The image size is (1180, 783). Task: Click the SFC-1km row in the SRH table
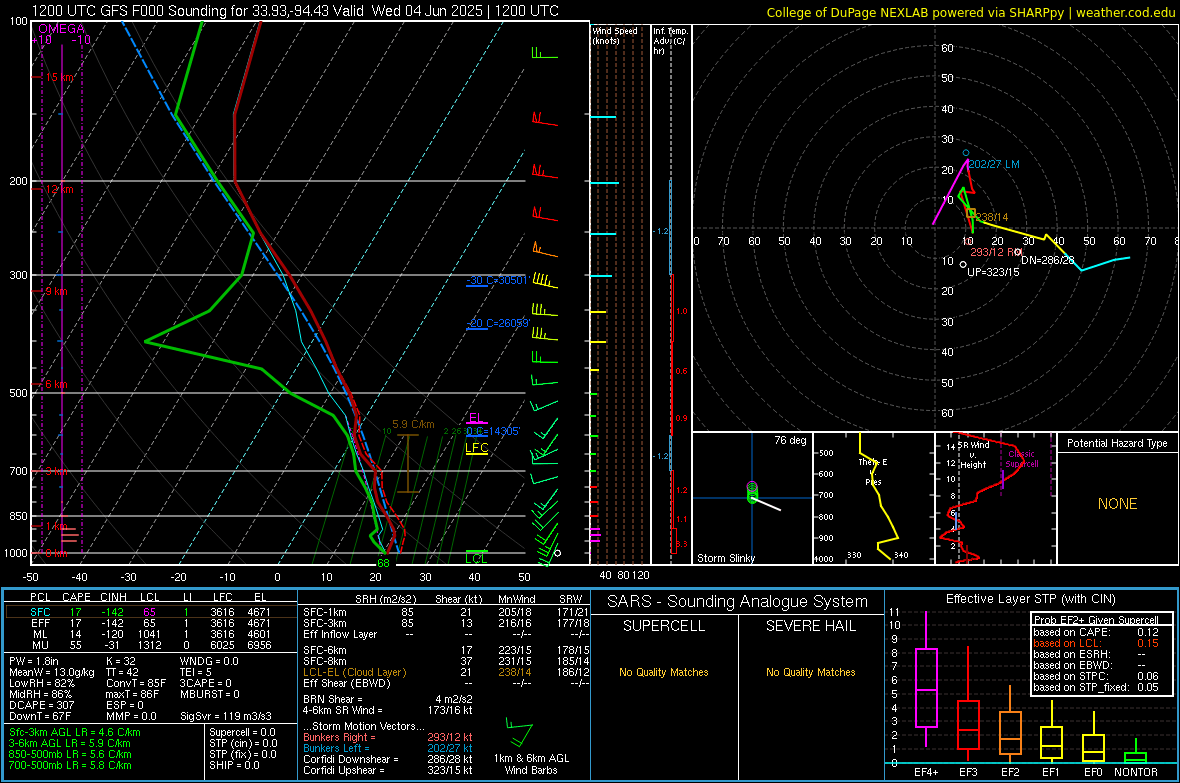(446, 612)
